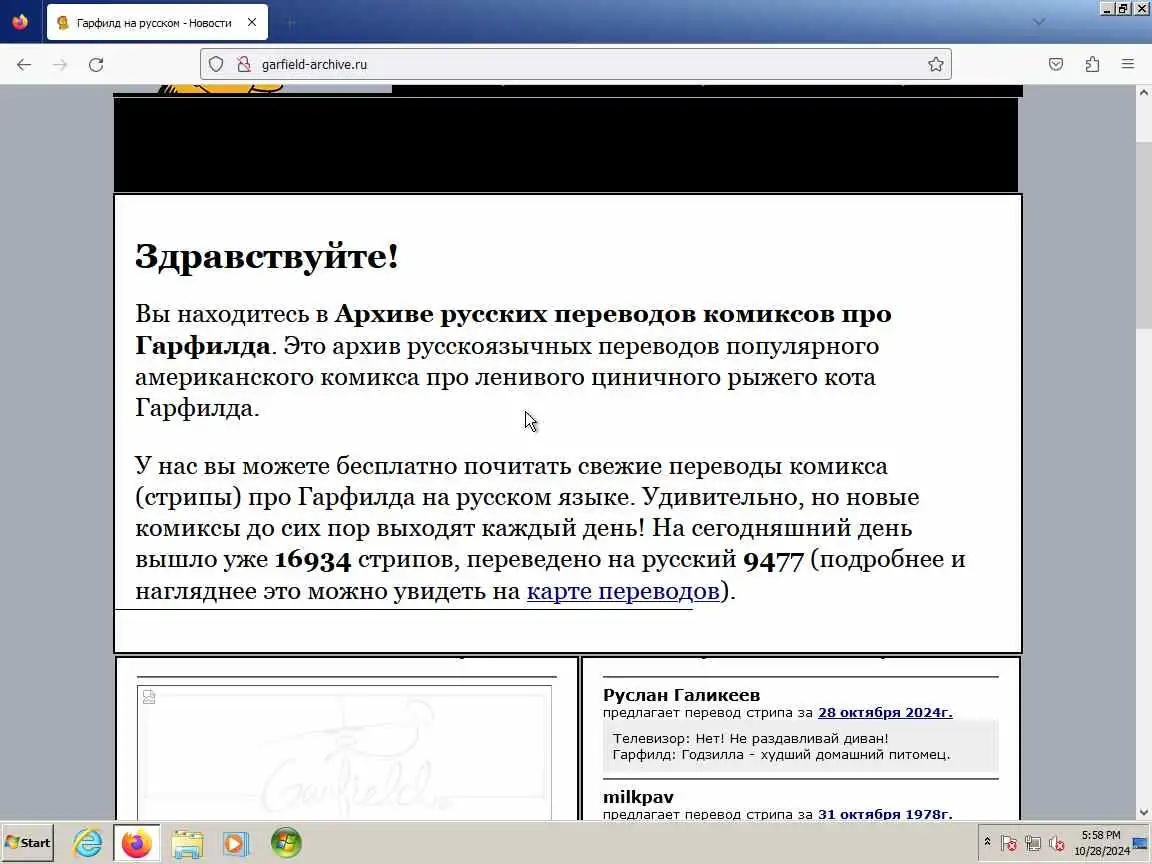Open Windows Media Player from taskbar
Image resolution: width=1152 pixels, height=864 pixels.
pos(236,843)
